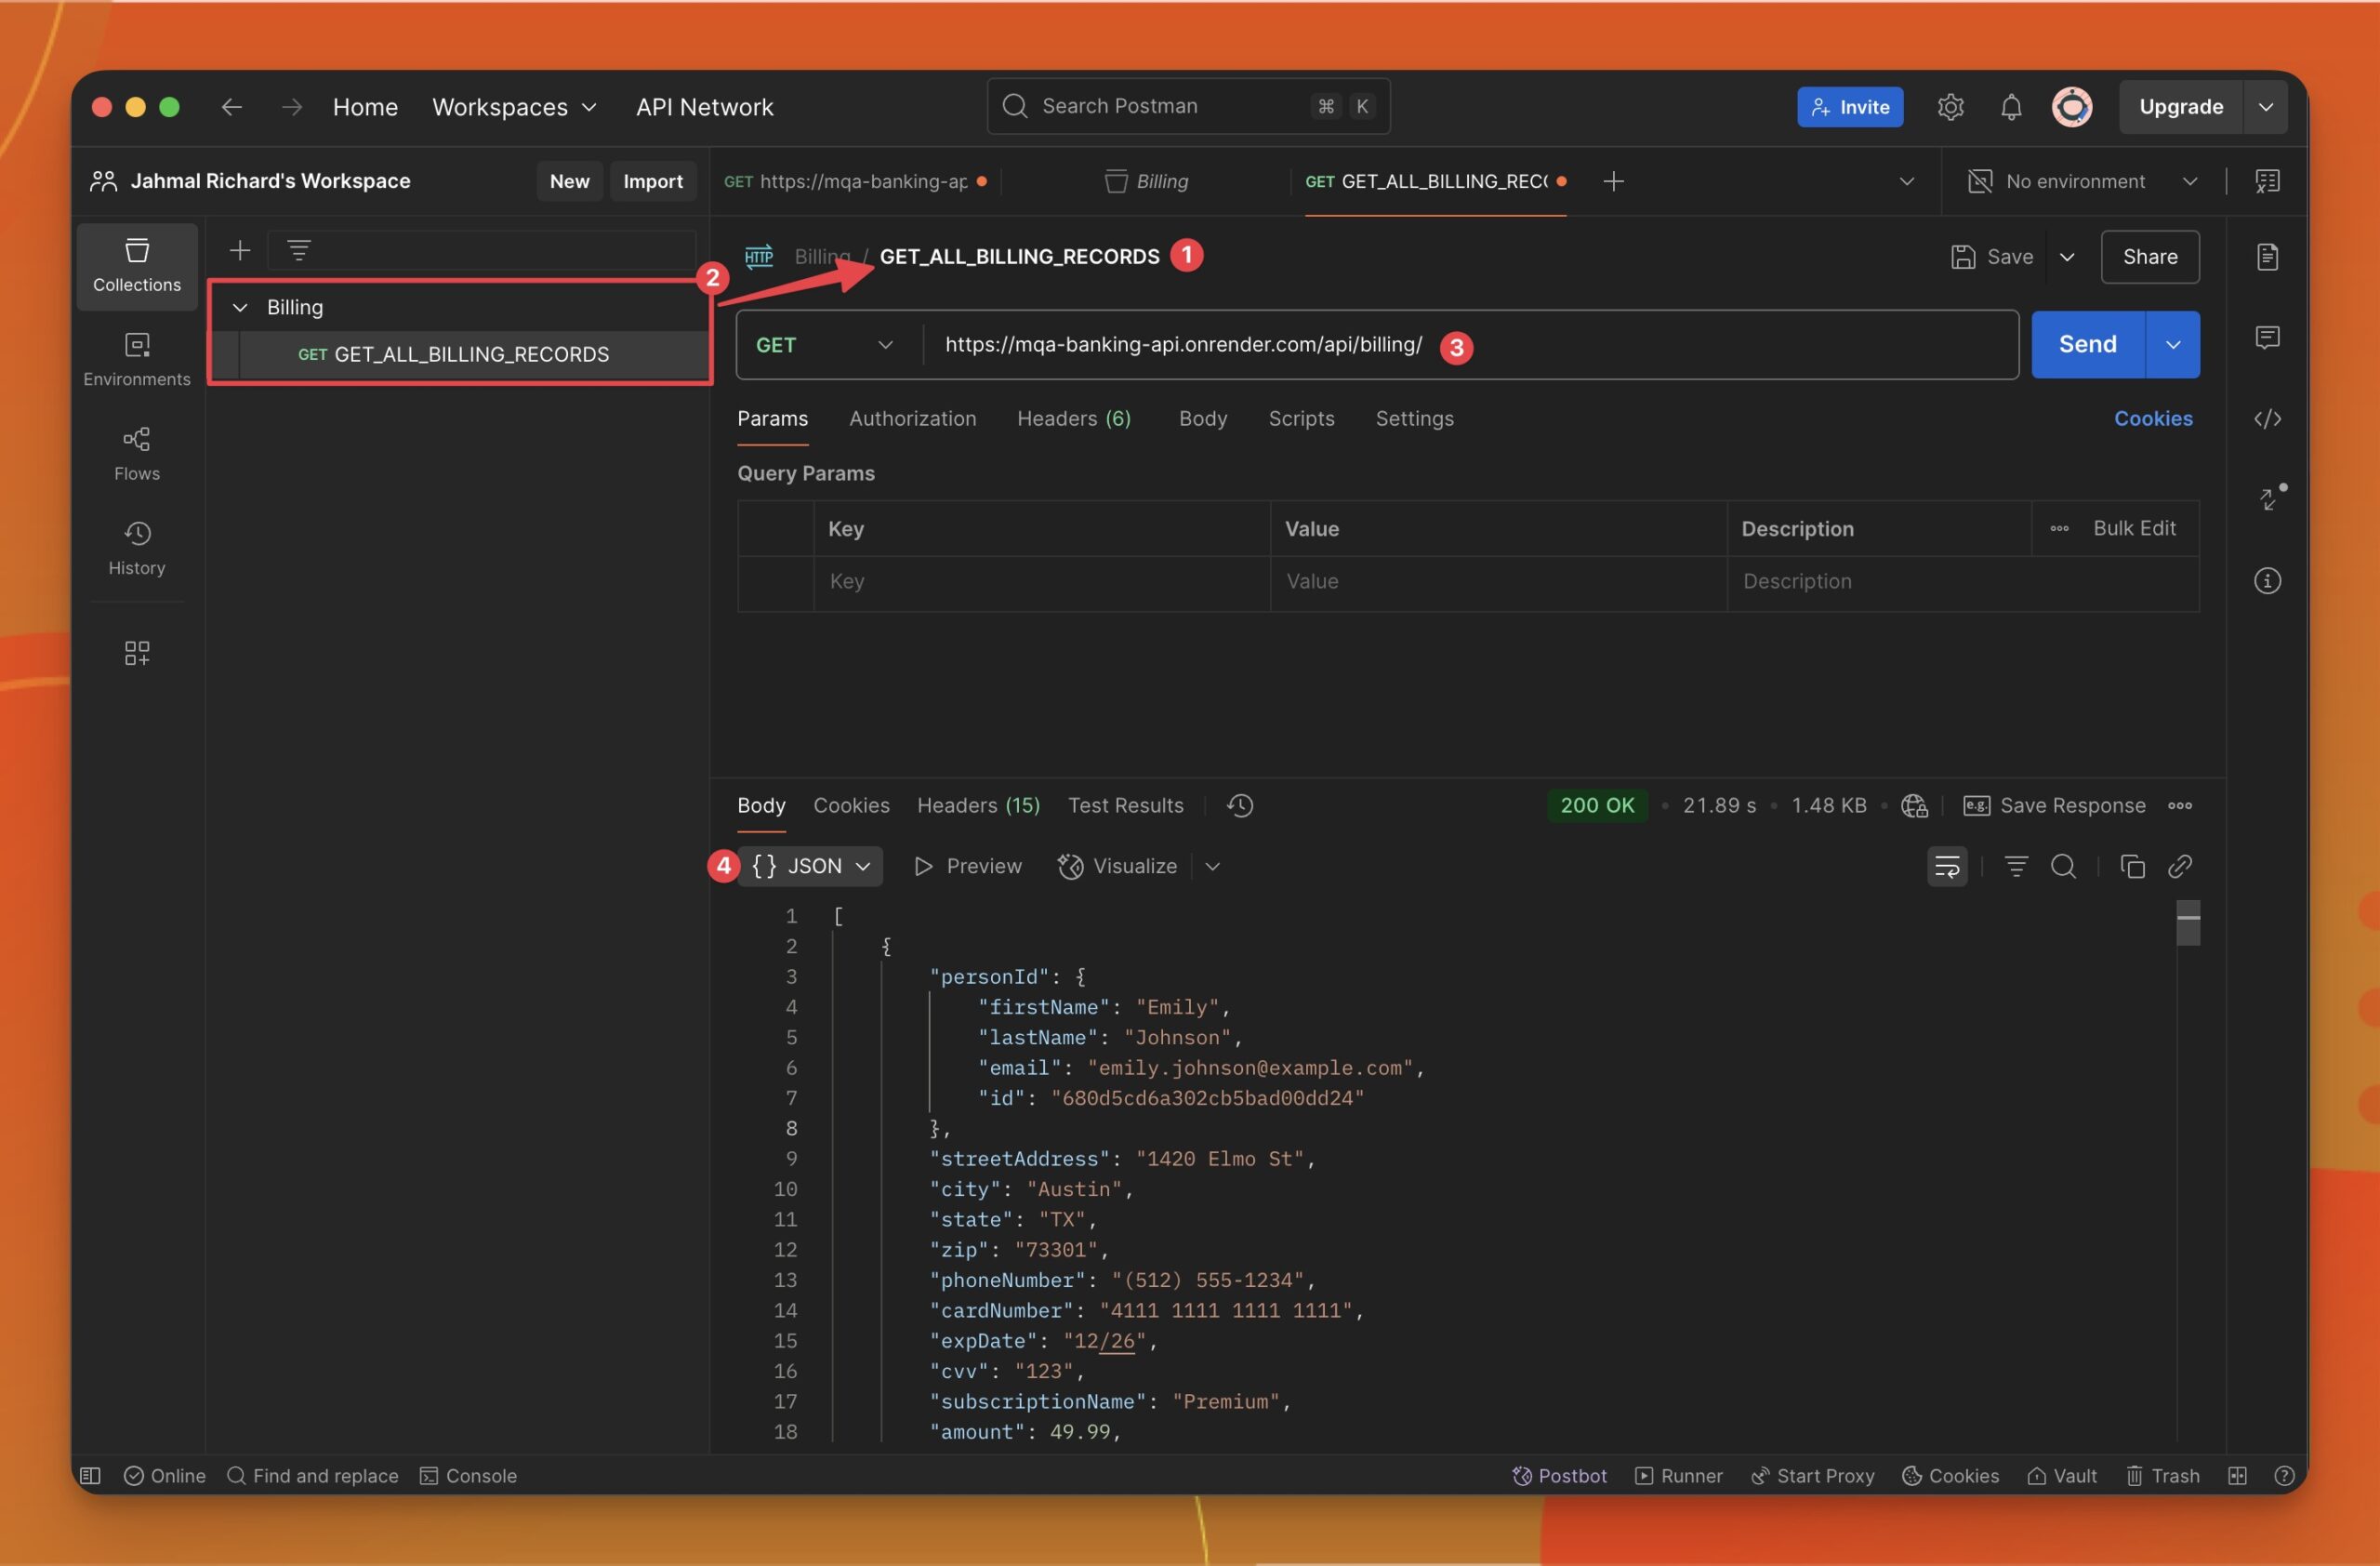Toggle line wrap in response viewer
Screen dimensions: 2380x1566
[x=1946, y=867]
